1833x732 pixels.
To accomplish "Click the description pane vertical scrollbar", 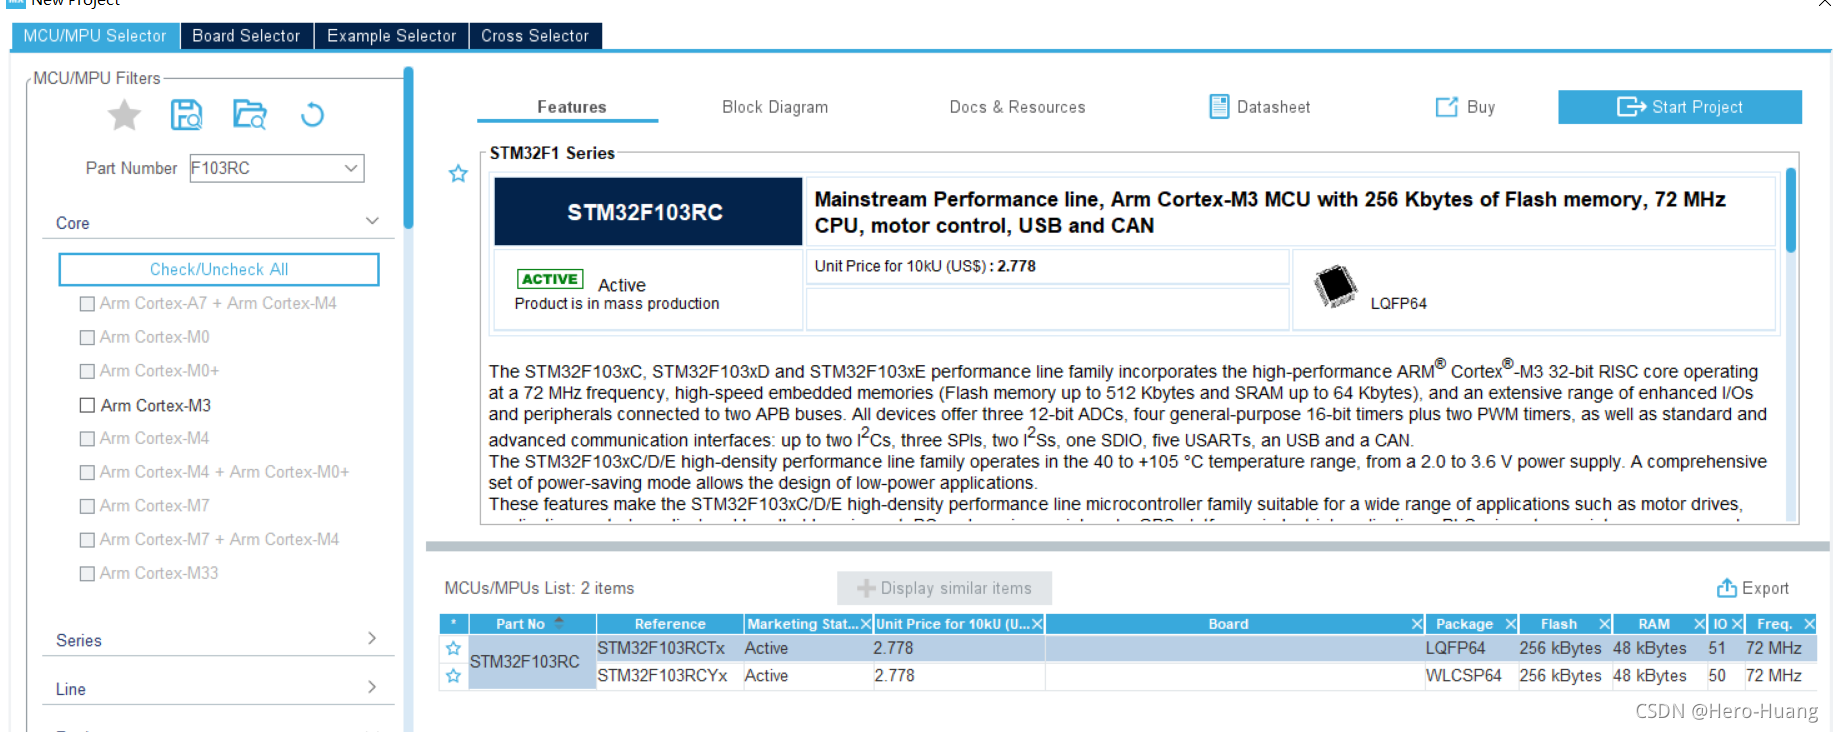I will (1790, 210).
